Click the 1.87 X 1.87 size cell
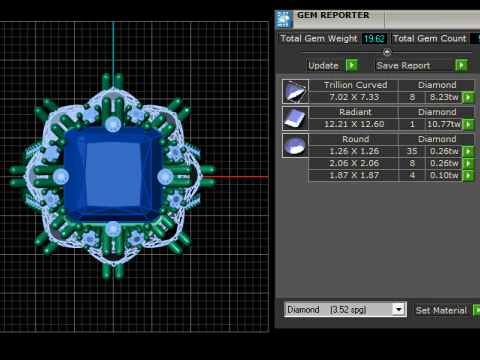 [x=354, y=175]
